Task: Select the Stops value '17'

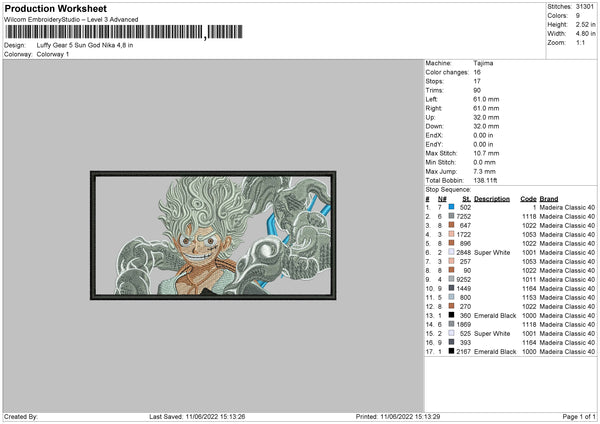Action: coord(477,81)
